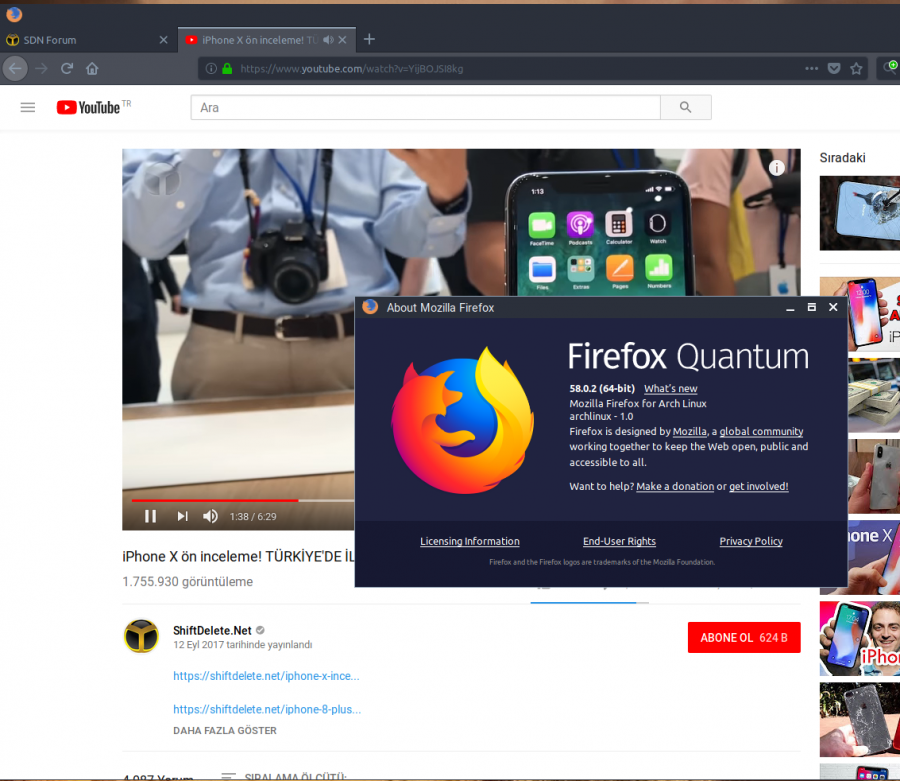Reload the current YouTube page
This screenshot has width=900, height=781.
point(67,69)
